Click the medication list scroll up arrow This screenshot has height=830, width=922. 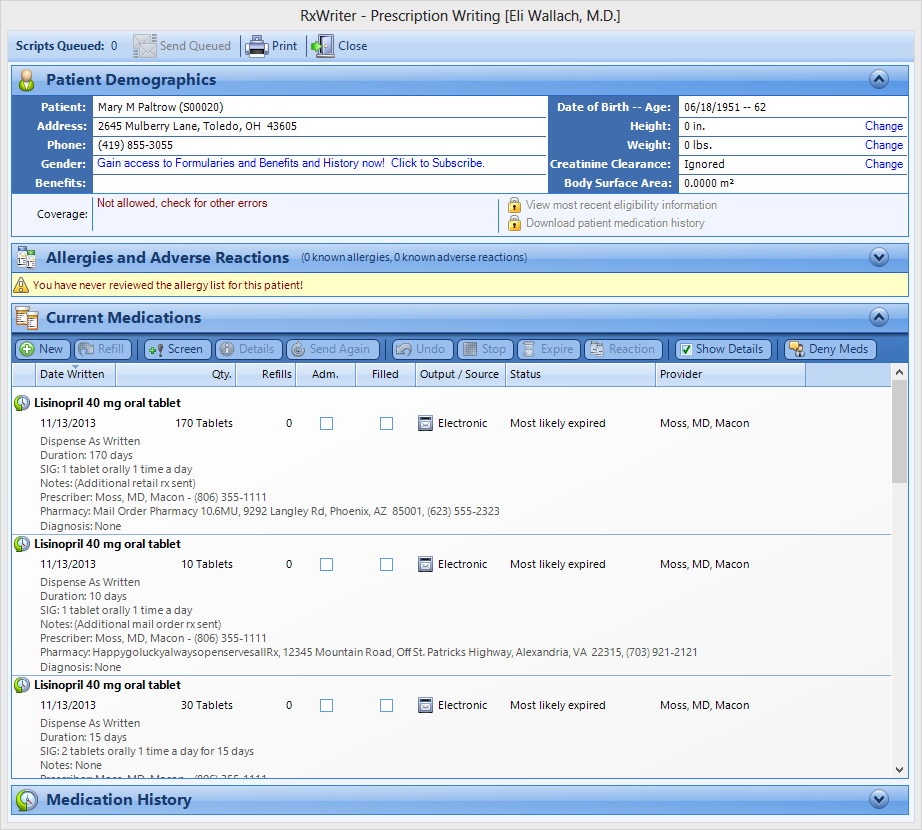click(x=899, y=372)
